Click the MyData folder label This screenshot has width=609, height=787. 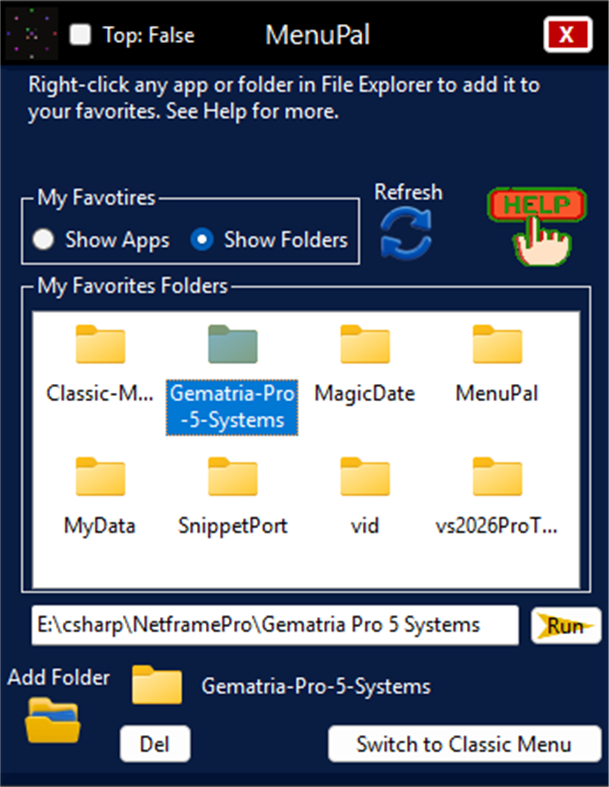point(100,526)
